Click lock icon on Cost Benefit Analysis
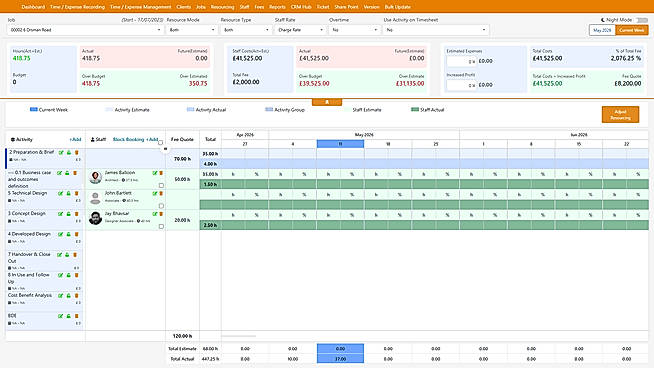Viewport: 654px width, 368px height. (69, 296)
